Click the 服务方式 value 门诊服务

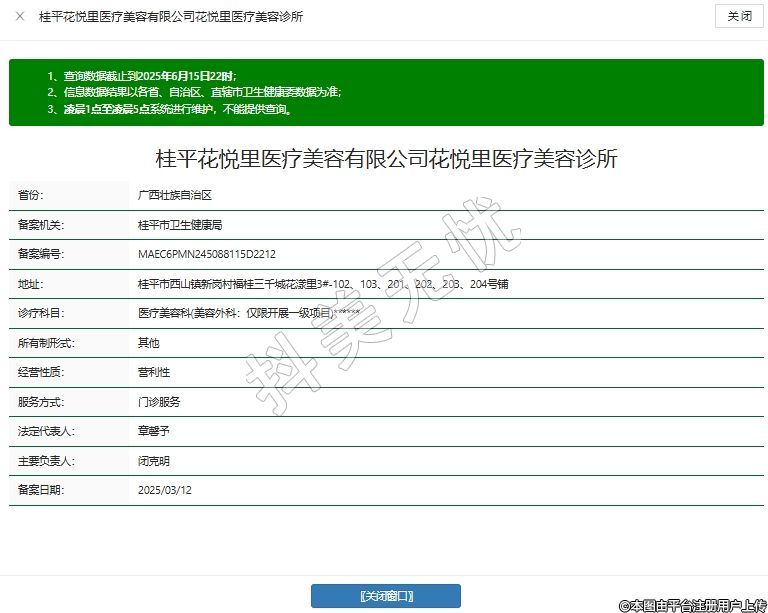159,401
